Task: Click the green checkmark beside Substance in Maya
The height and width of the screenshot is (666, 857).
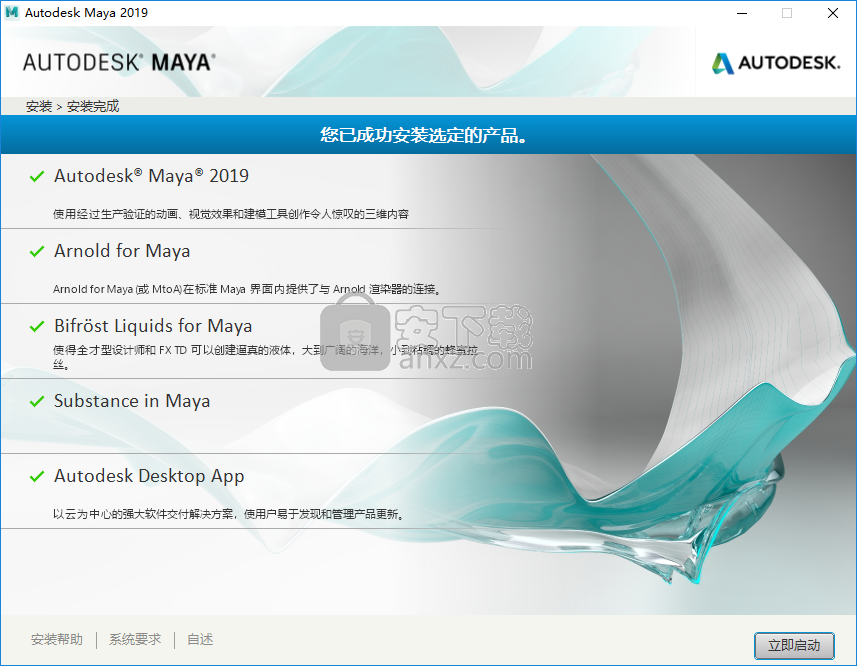Action: (x=37, y=402)
